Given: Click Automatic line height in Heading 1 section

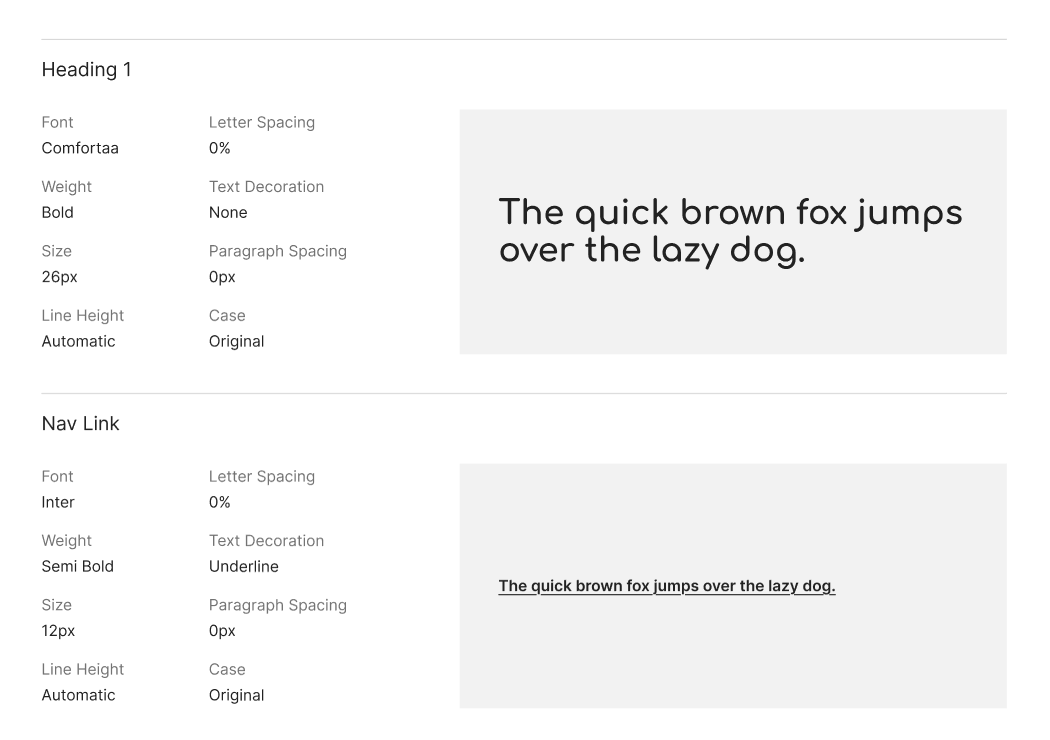Looking at the screenshot, I should 78,341.
